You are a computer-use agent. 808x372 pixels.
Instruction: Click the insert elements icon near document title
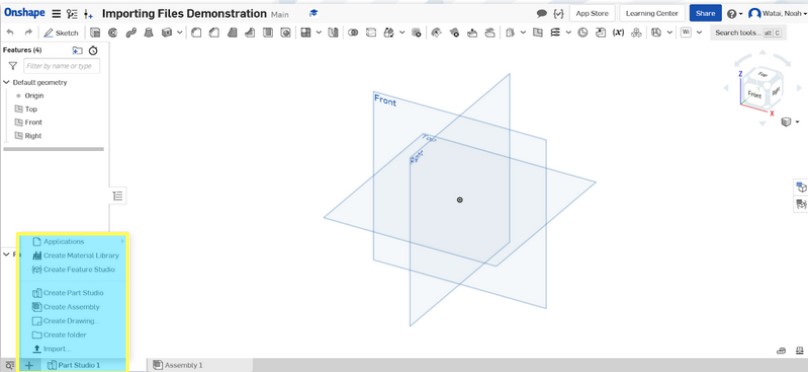click(x=89, y=14)
